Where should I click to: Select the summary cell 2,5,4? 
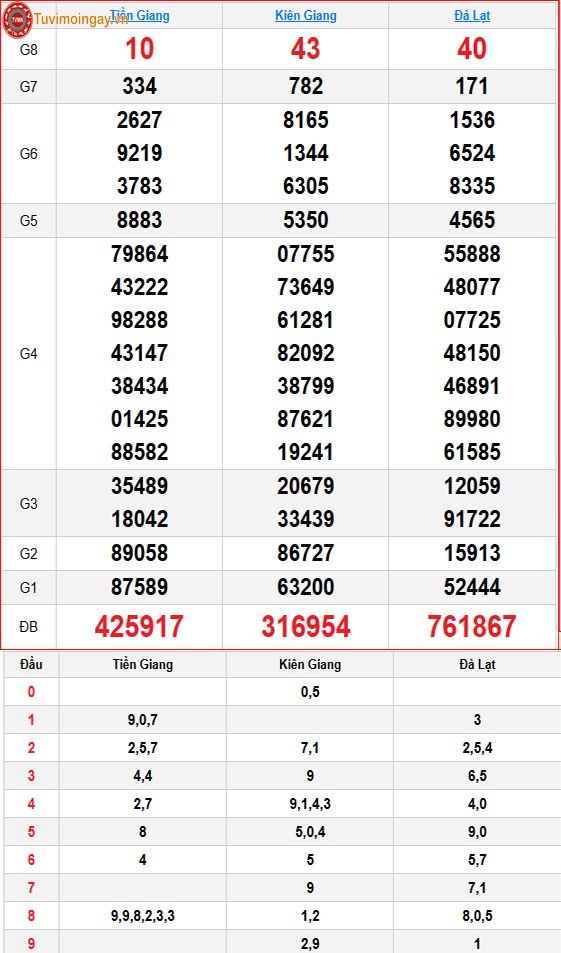[x=477, y=748]
